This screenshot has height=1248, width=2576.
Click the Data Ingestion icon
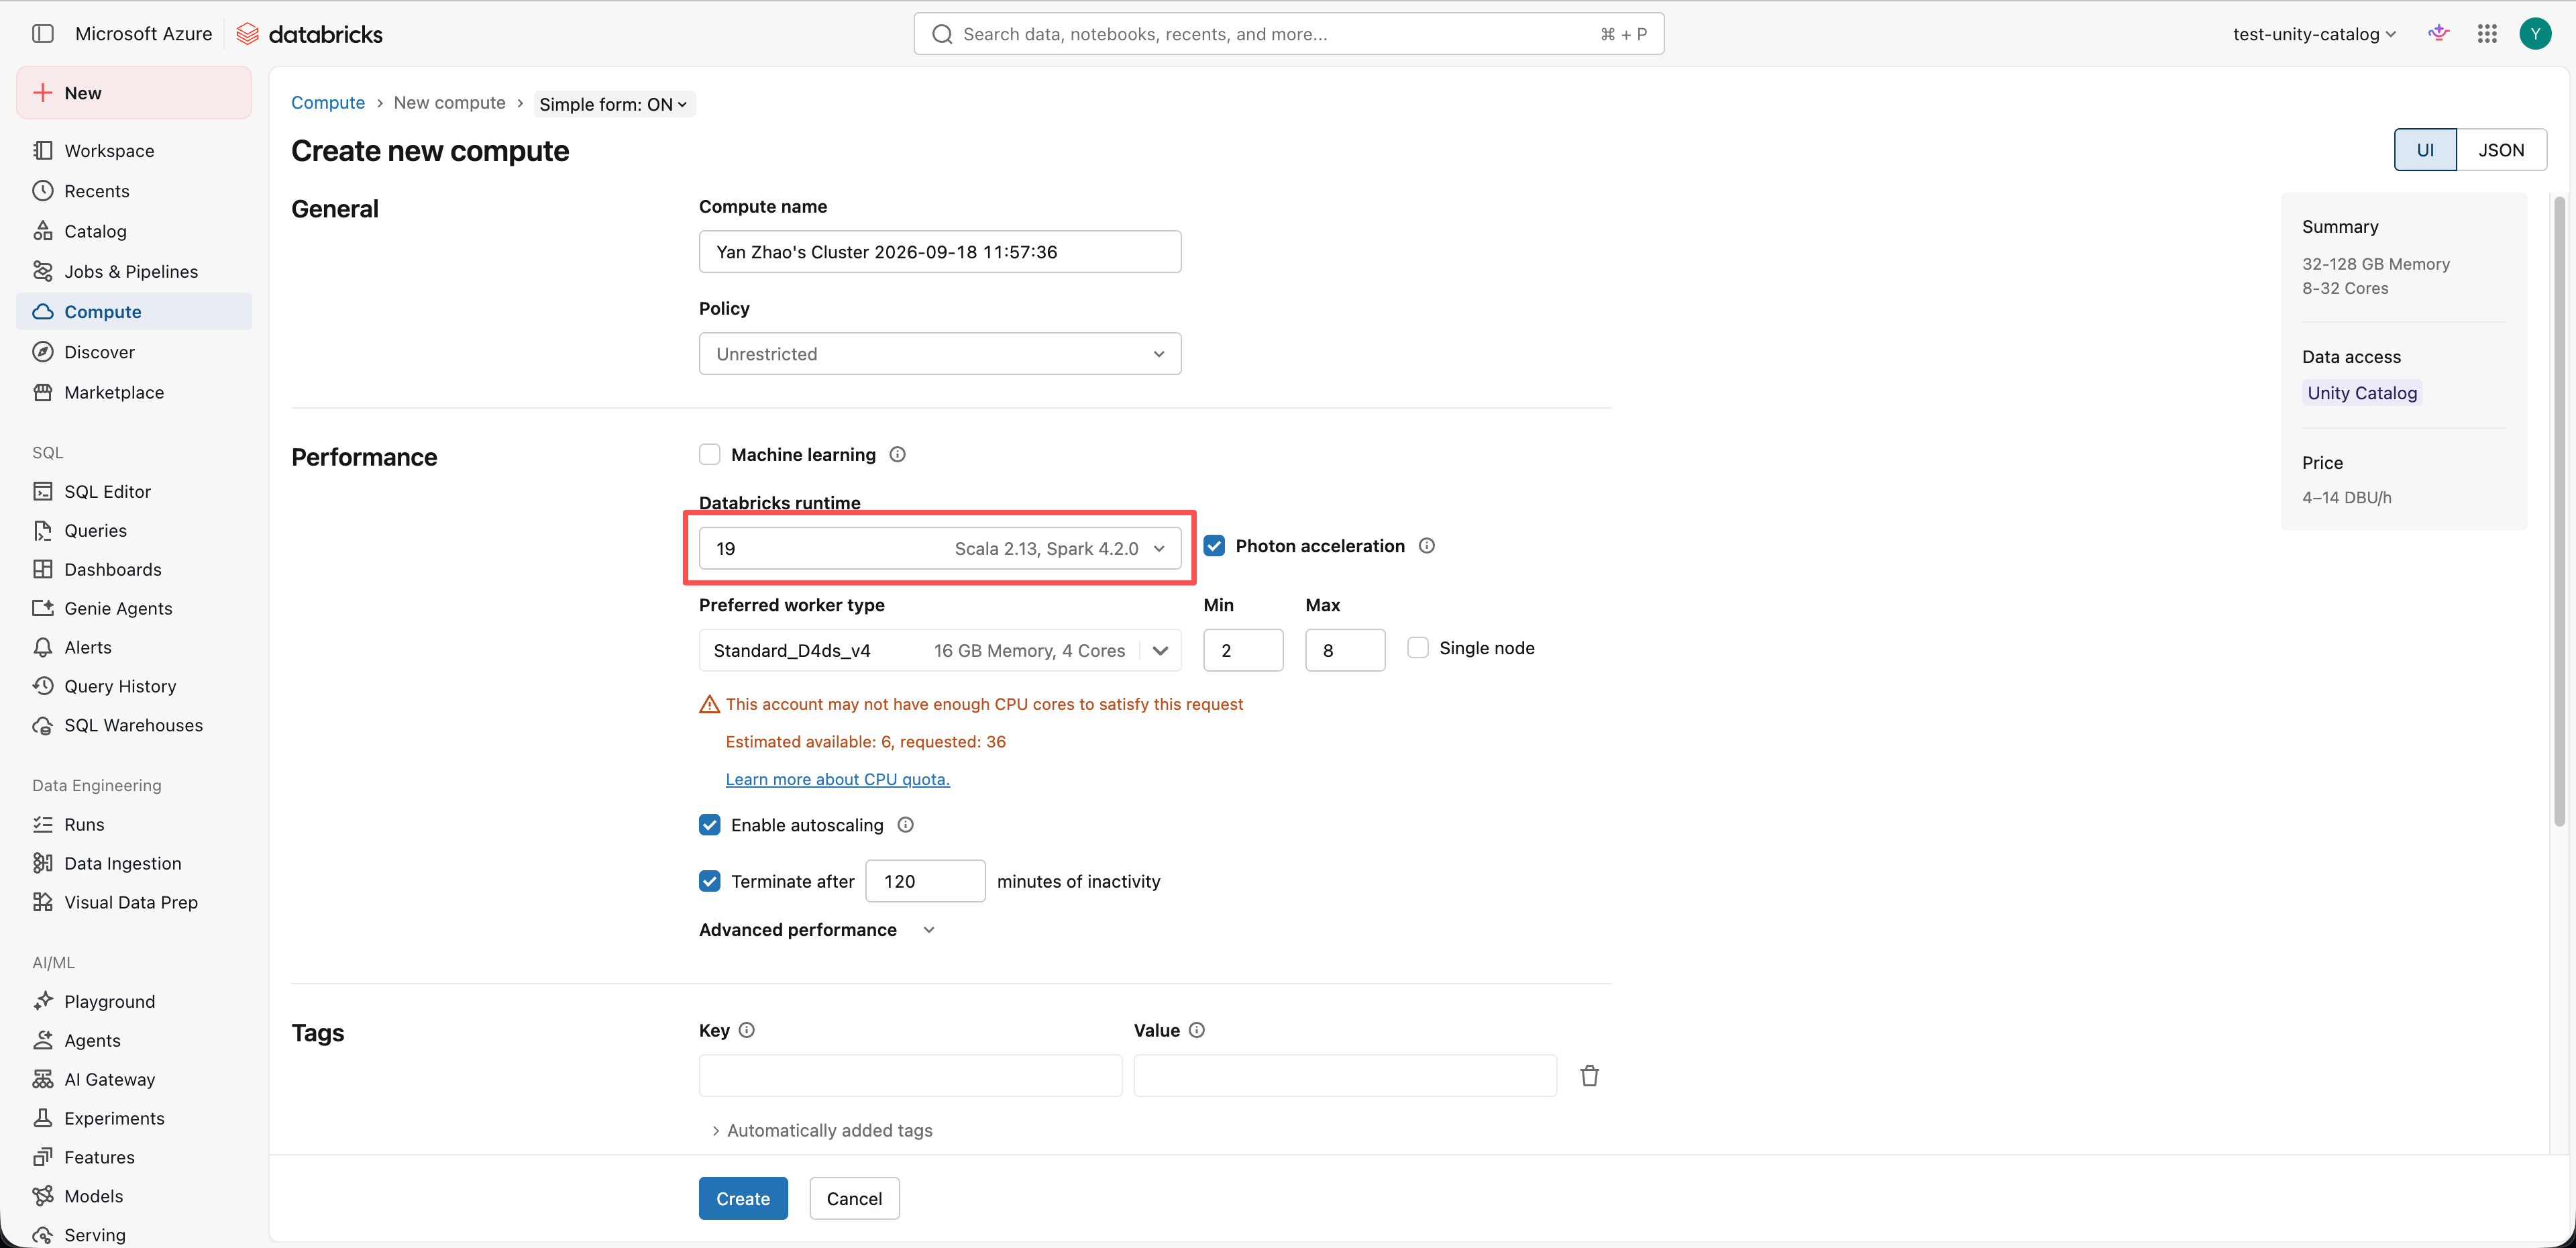tap(43, 863)
